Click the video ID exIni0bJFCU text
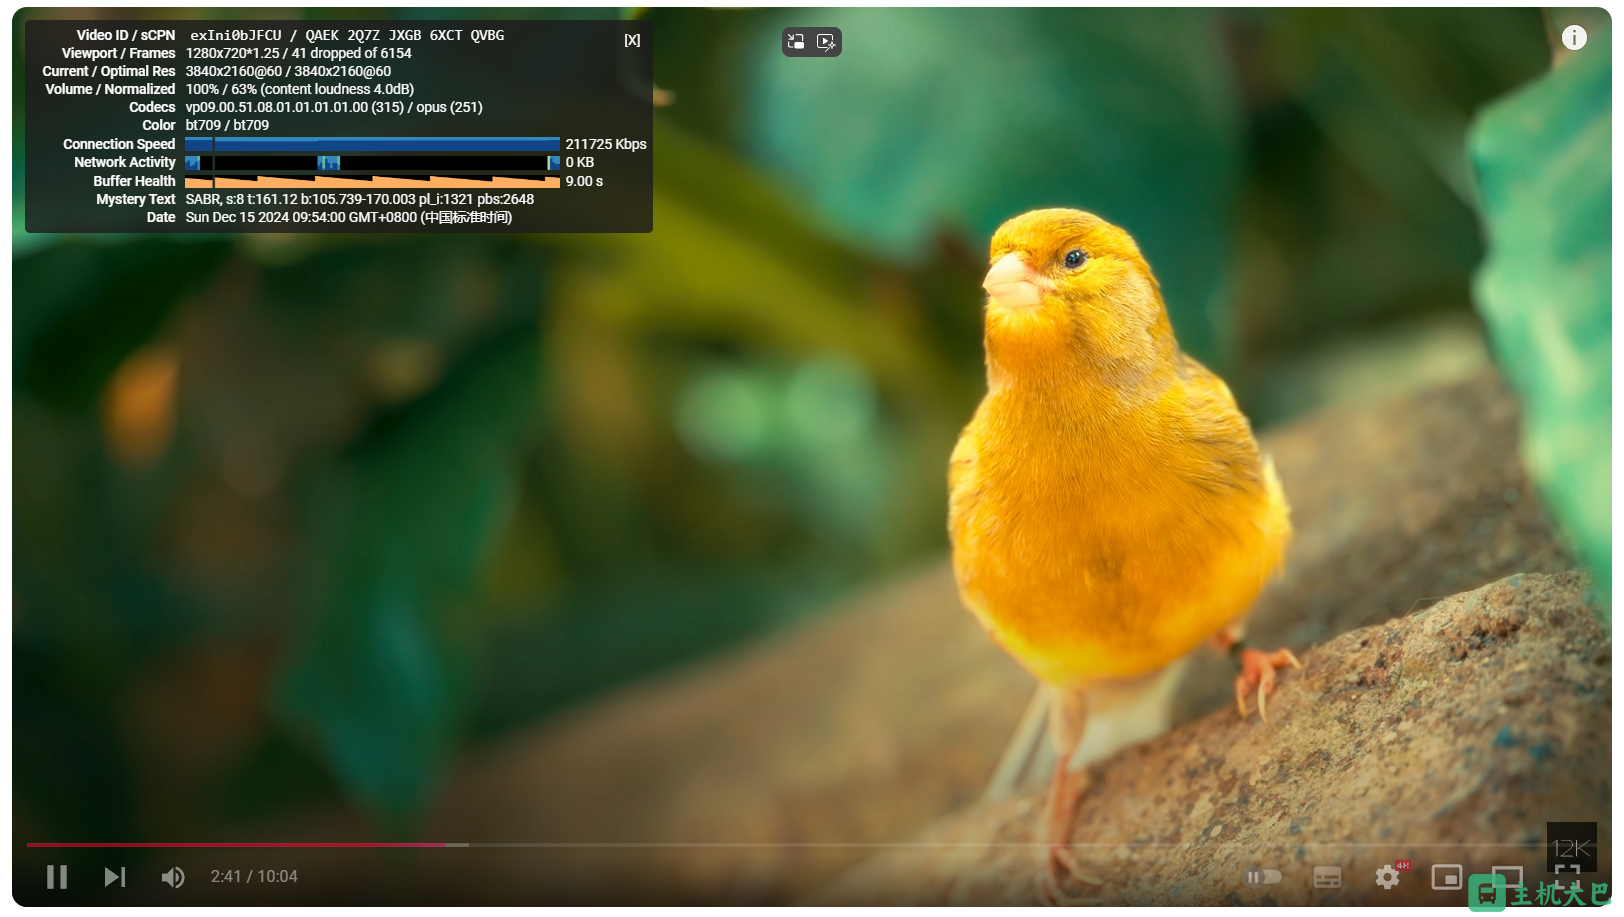The image size is (1624, 917). pyautogui.click(x=236, y=35)
